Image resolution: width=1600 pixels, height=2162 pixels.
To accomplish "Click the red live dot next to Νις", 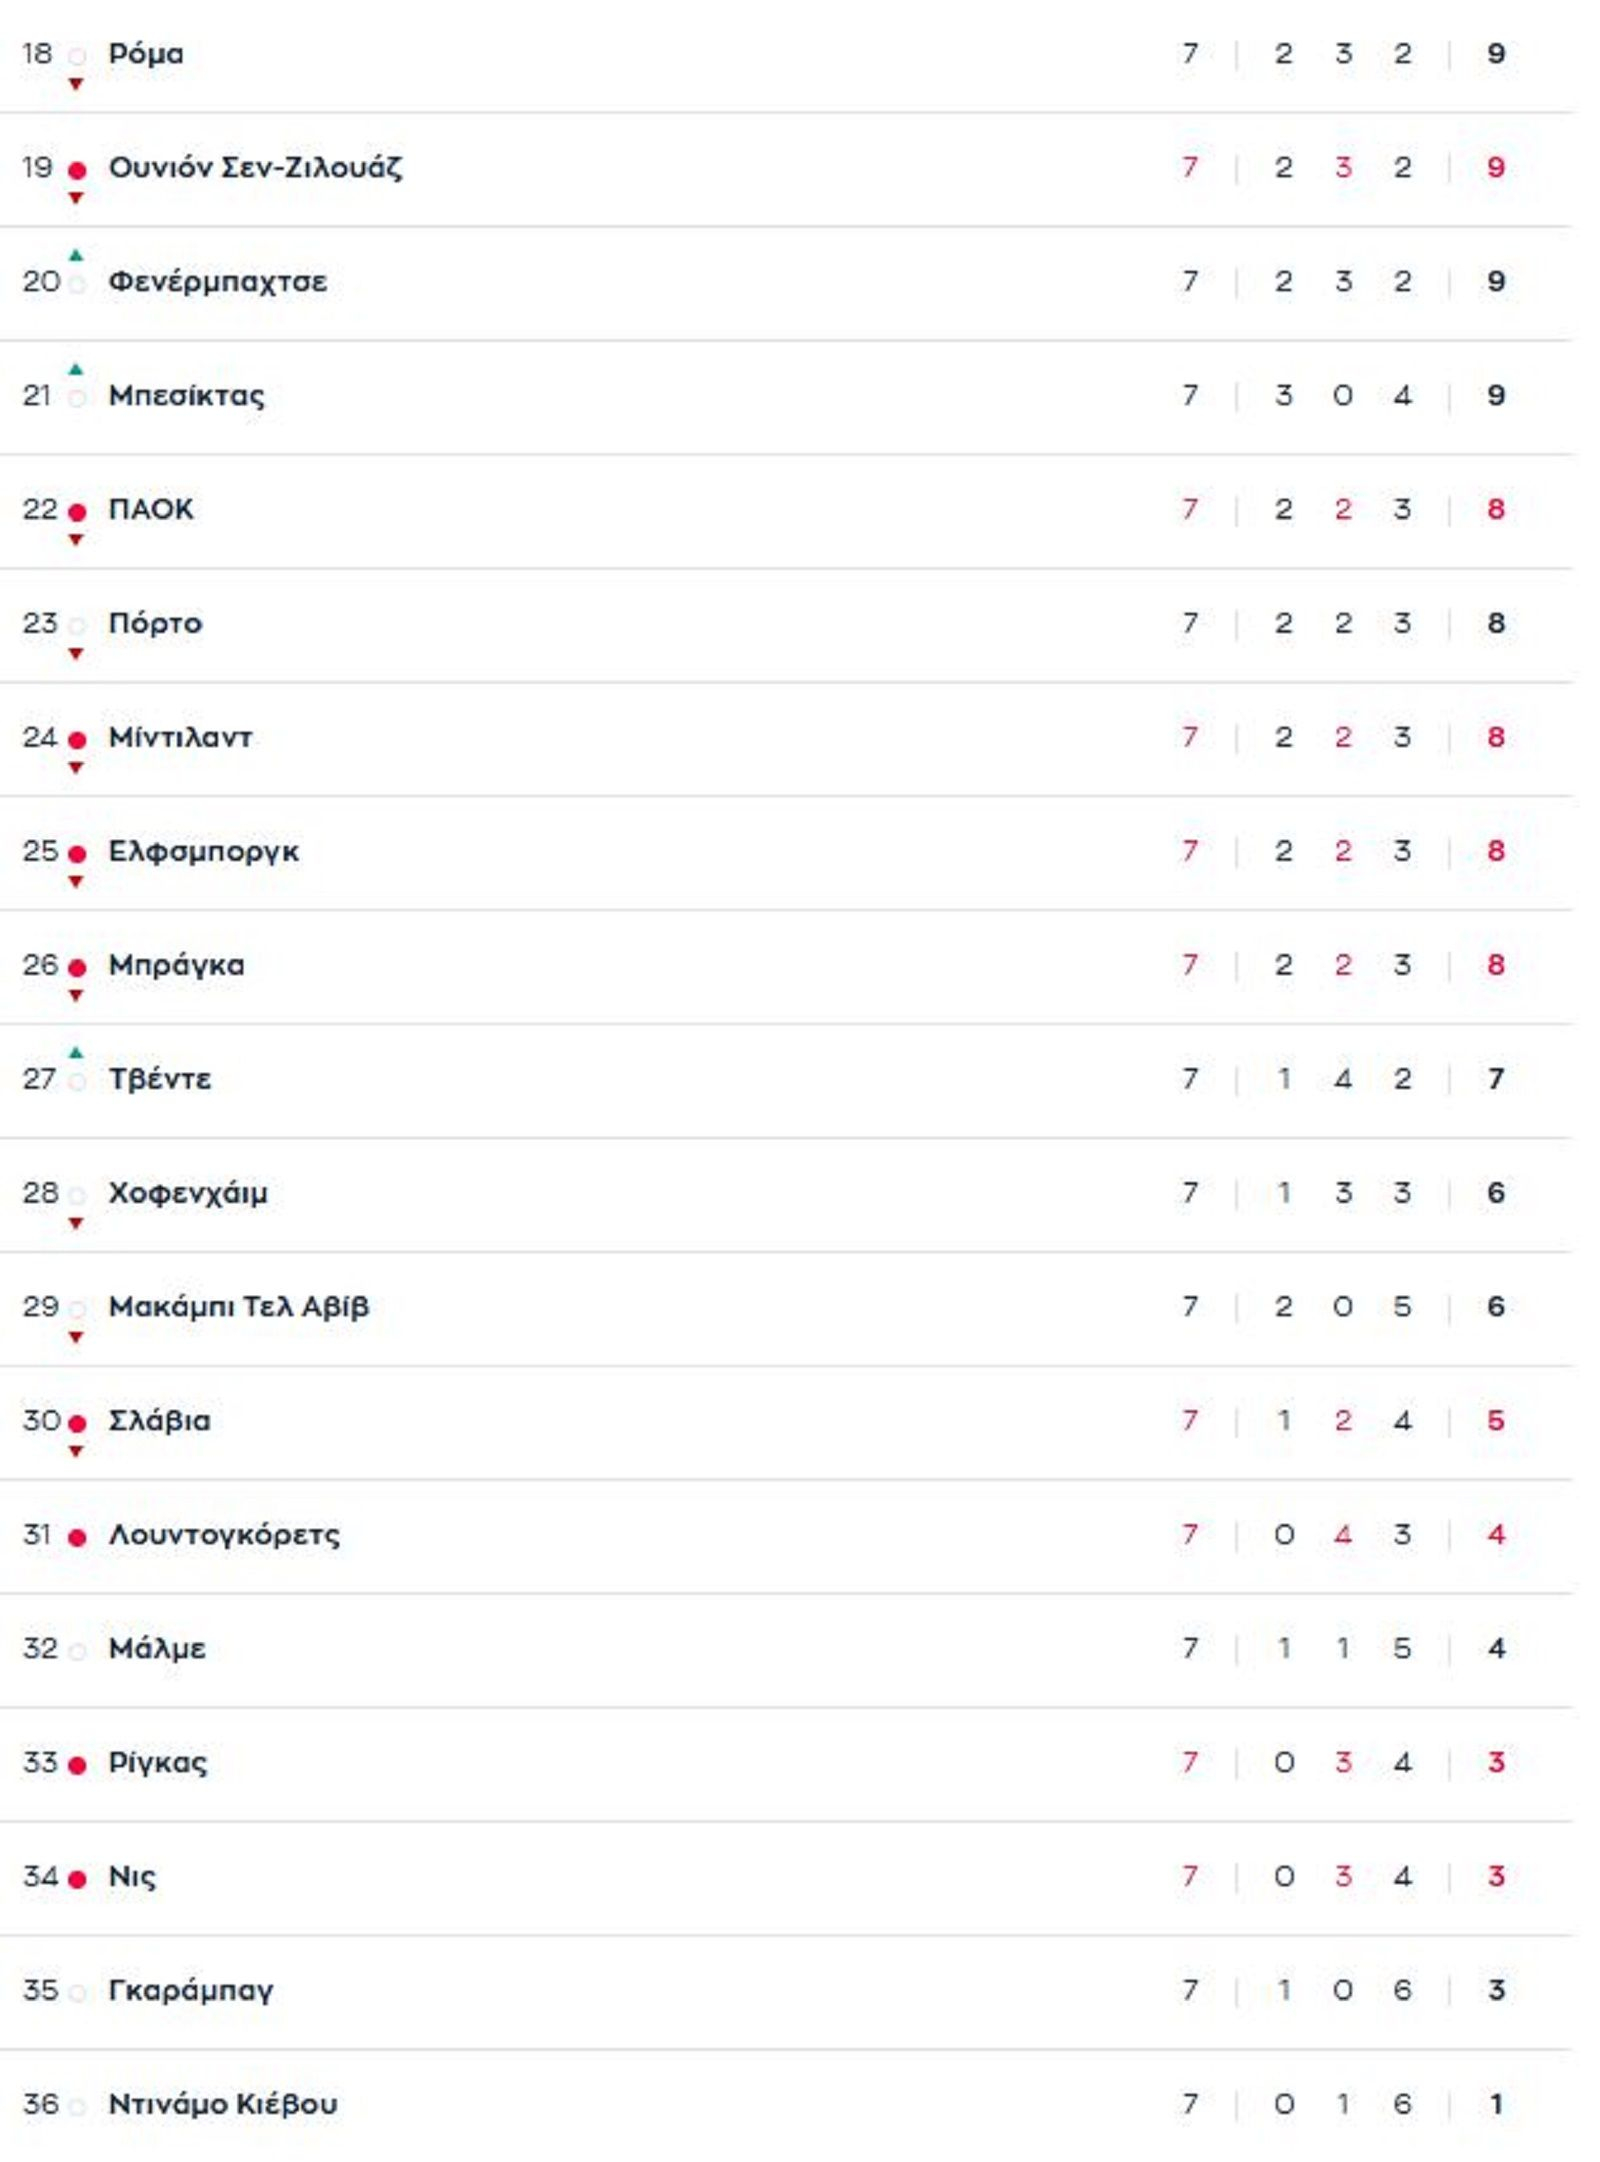I will (x=77, y=1880).
